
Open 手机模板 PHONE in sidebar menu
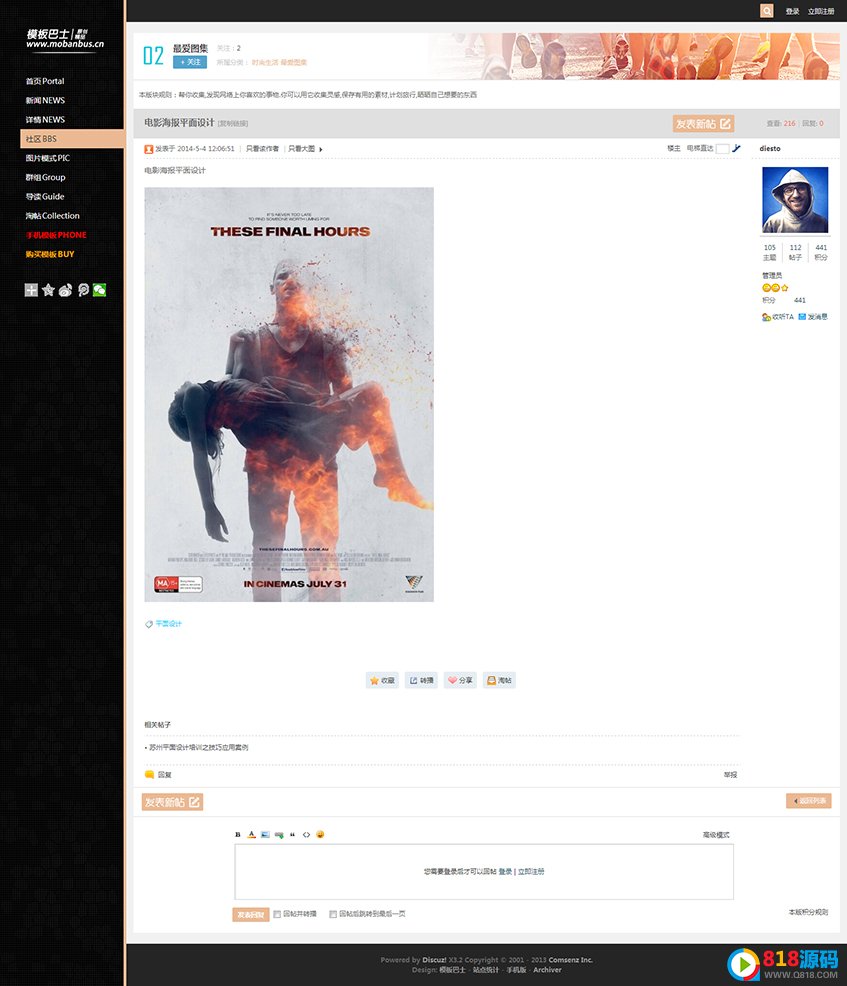(56, 235)
